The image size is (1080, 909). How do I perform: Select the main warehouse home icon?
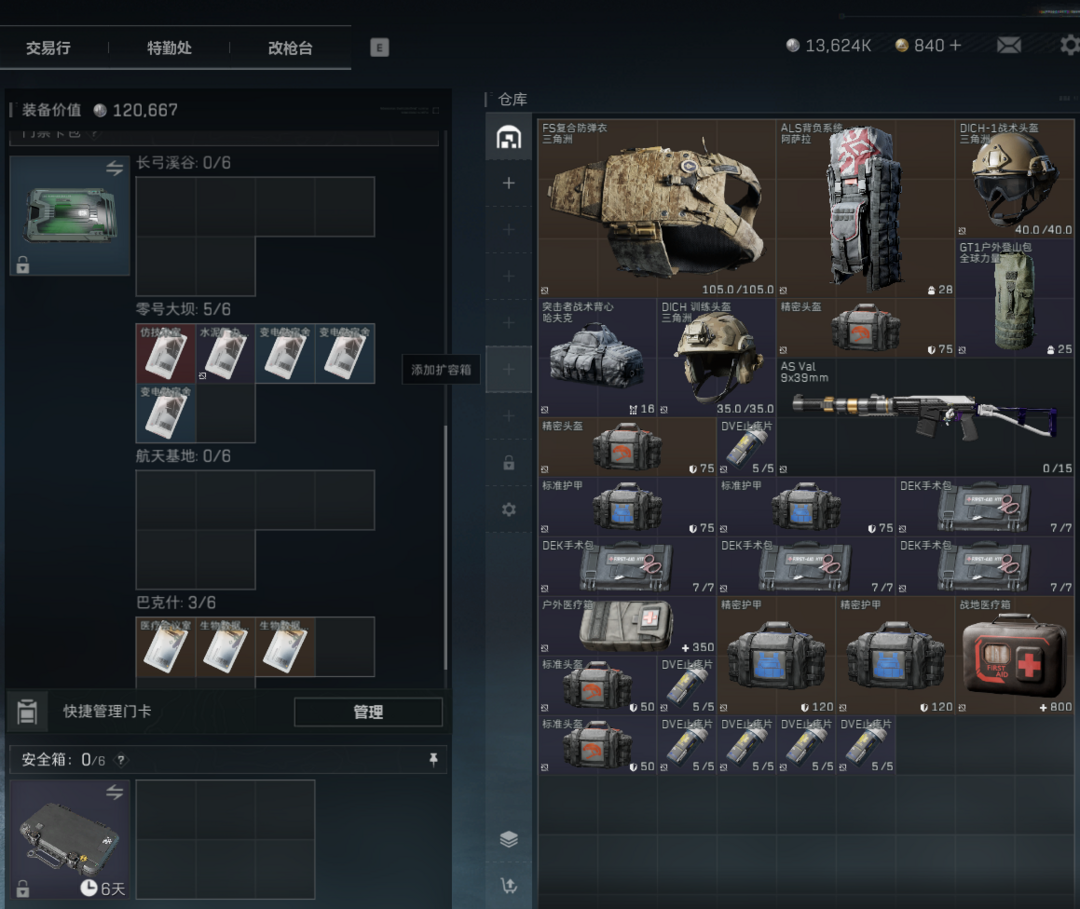tap(508, 138)
